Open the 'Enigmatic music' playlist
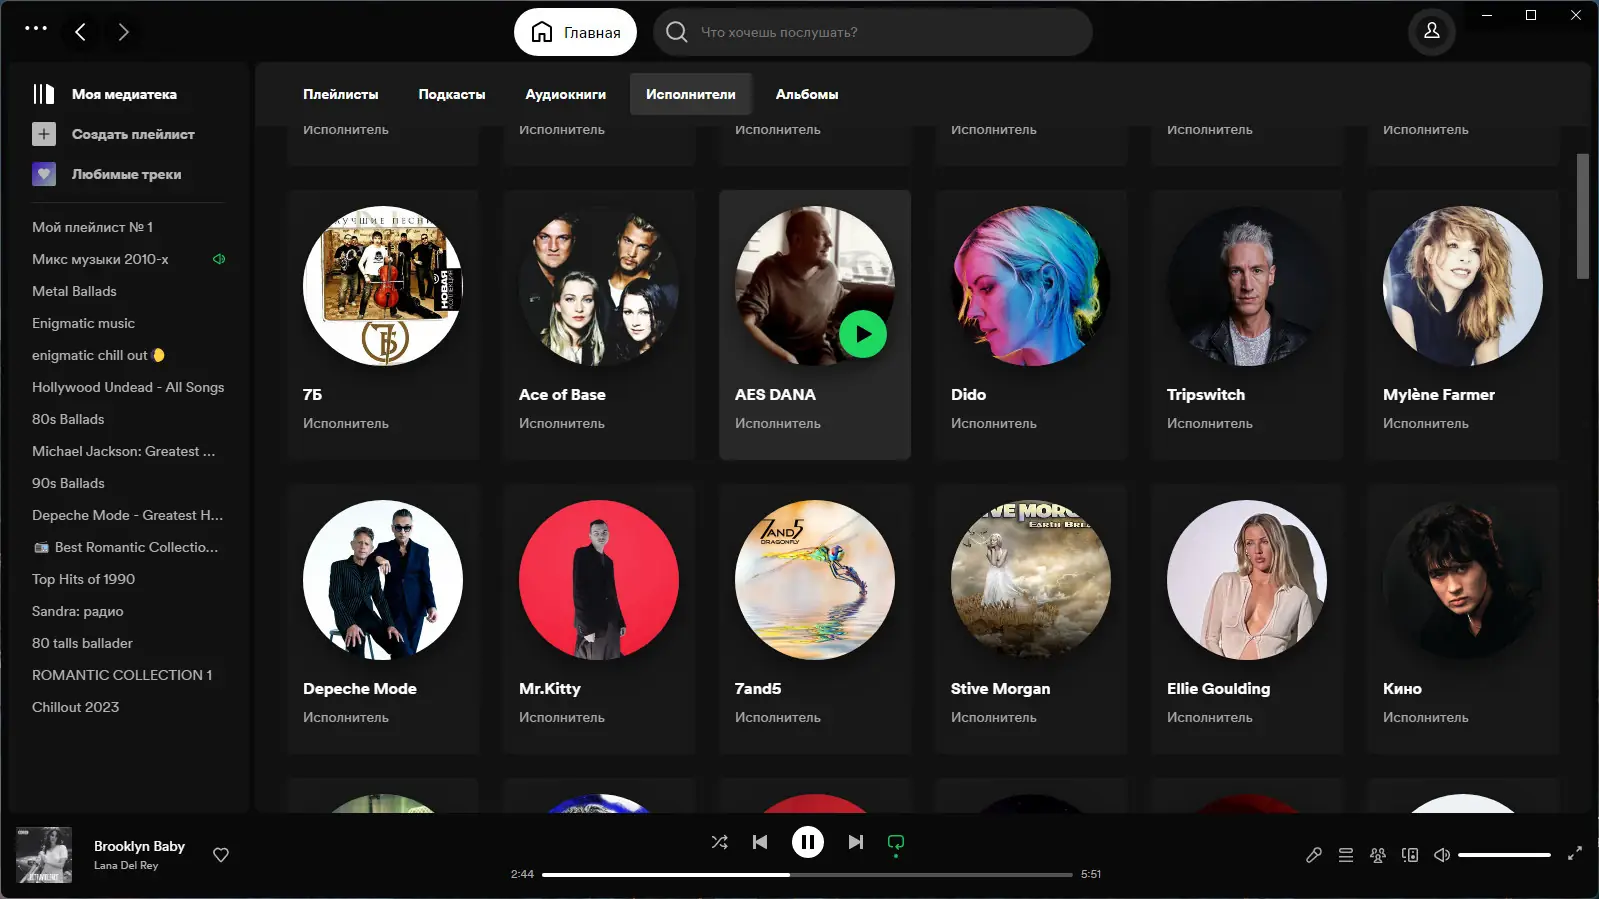The width and height of the screenshot is (1599, 899). coord(83,323)
